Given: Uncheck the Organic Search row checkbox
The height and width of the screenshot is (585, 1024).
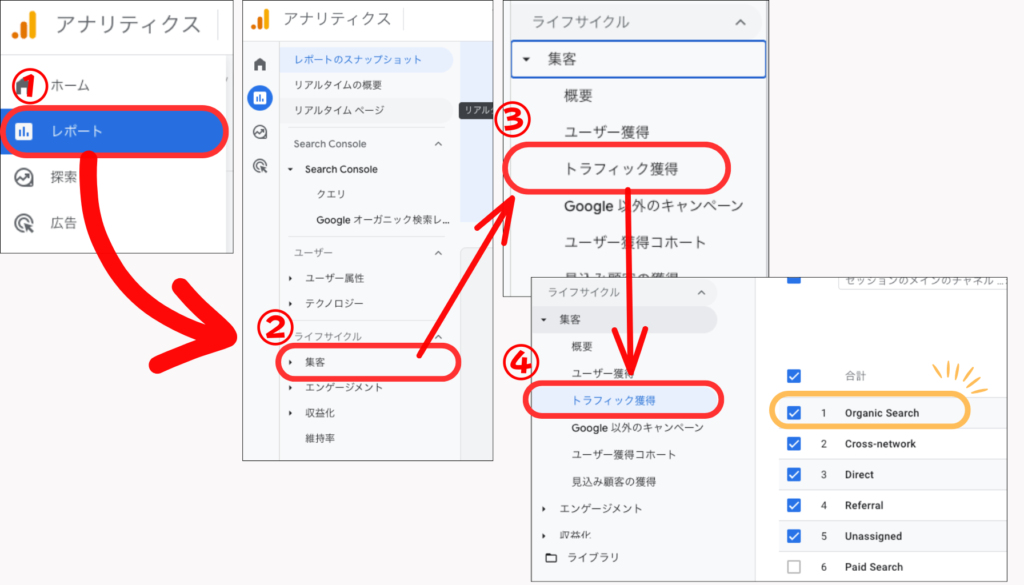Looking at the screenshot, I should click(x=793, y=412).
